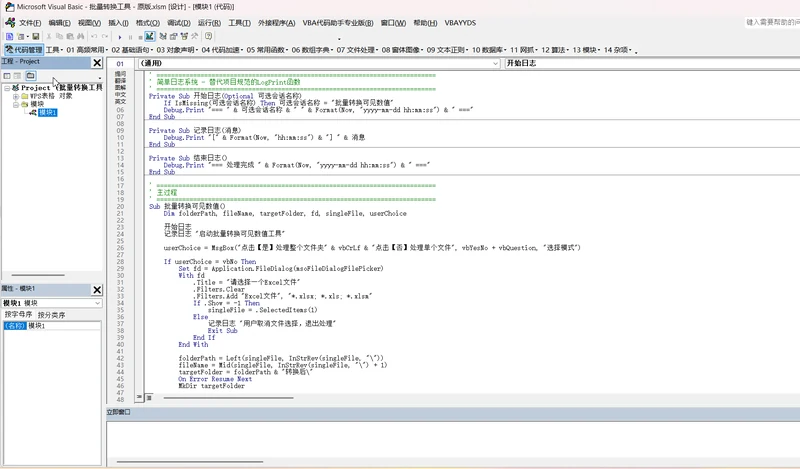Screen dimensions: 800x469
Task: Open the 工具 dropdown on add-in toolbar
Action: 54,50
